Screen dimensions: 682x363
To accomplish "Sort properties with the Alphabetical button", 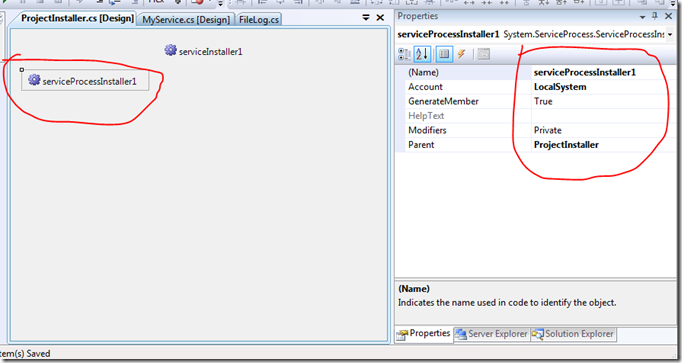I will 422,54.
